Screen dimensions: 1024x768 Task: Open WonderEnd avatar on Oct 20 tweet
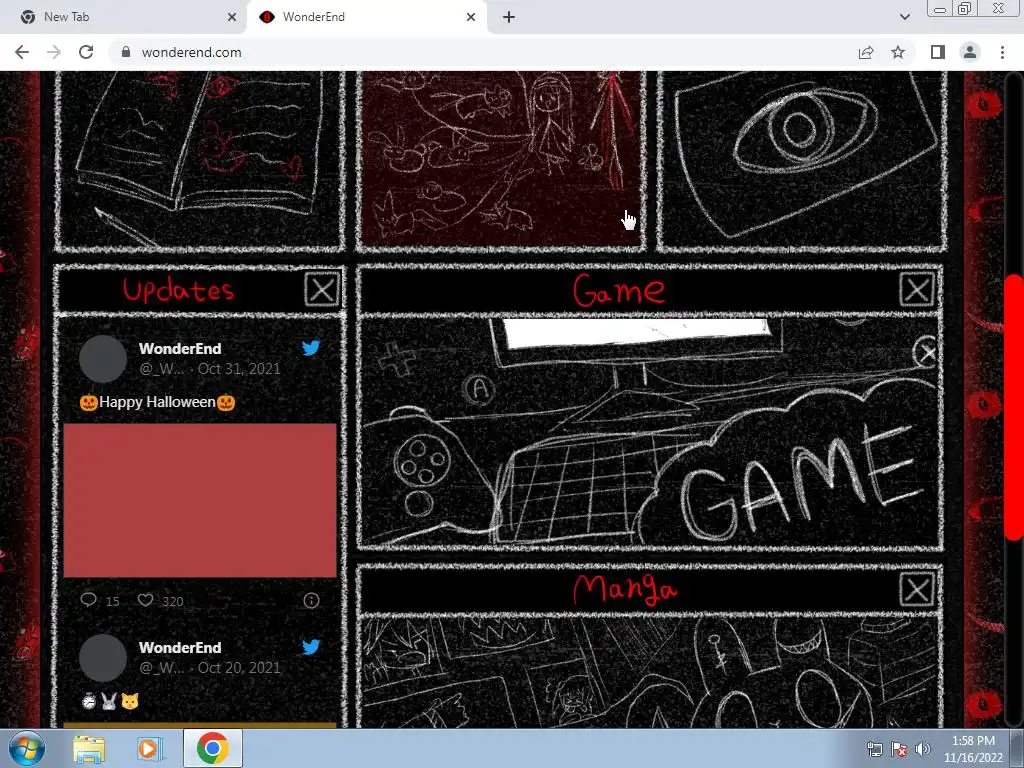click(x=103, y=658)
